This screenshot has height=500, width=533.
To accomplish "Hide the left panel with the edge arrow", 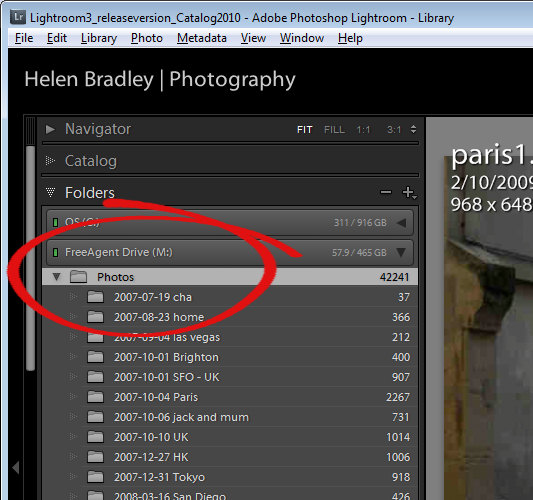I will (16, 468).
